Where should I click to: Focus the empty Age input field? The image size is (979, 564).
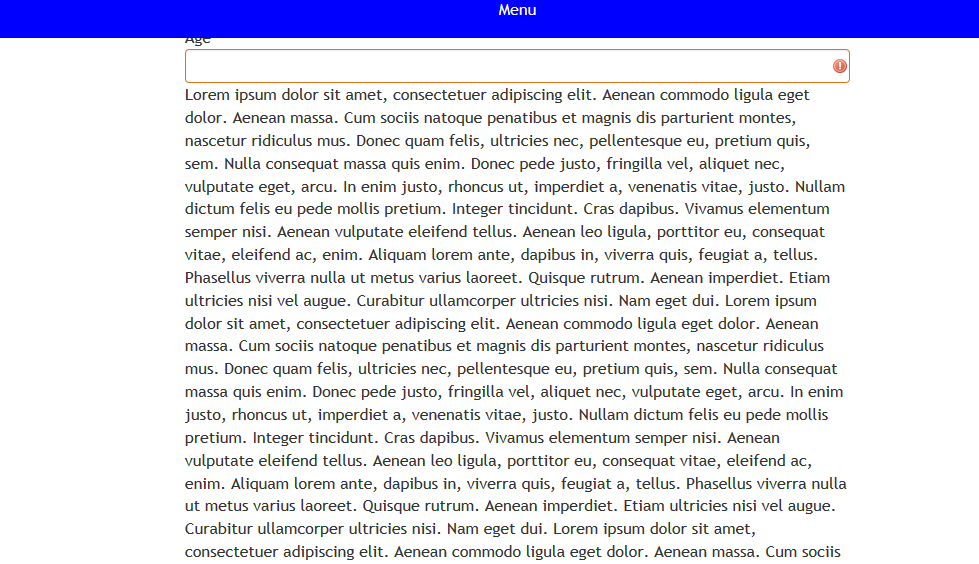[505, 66]
